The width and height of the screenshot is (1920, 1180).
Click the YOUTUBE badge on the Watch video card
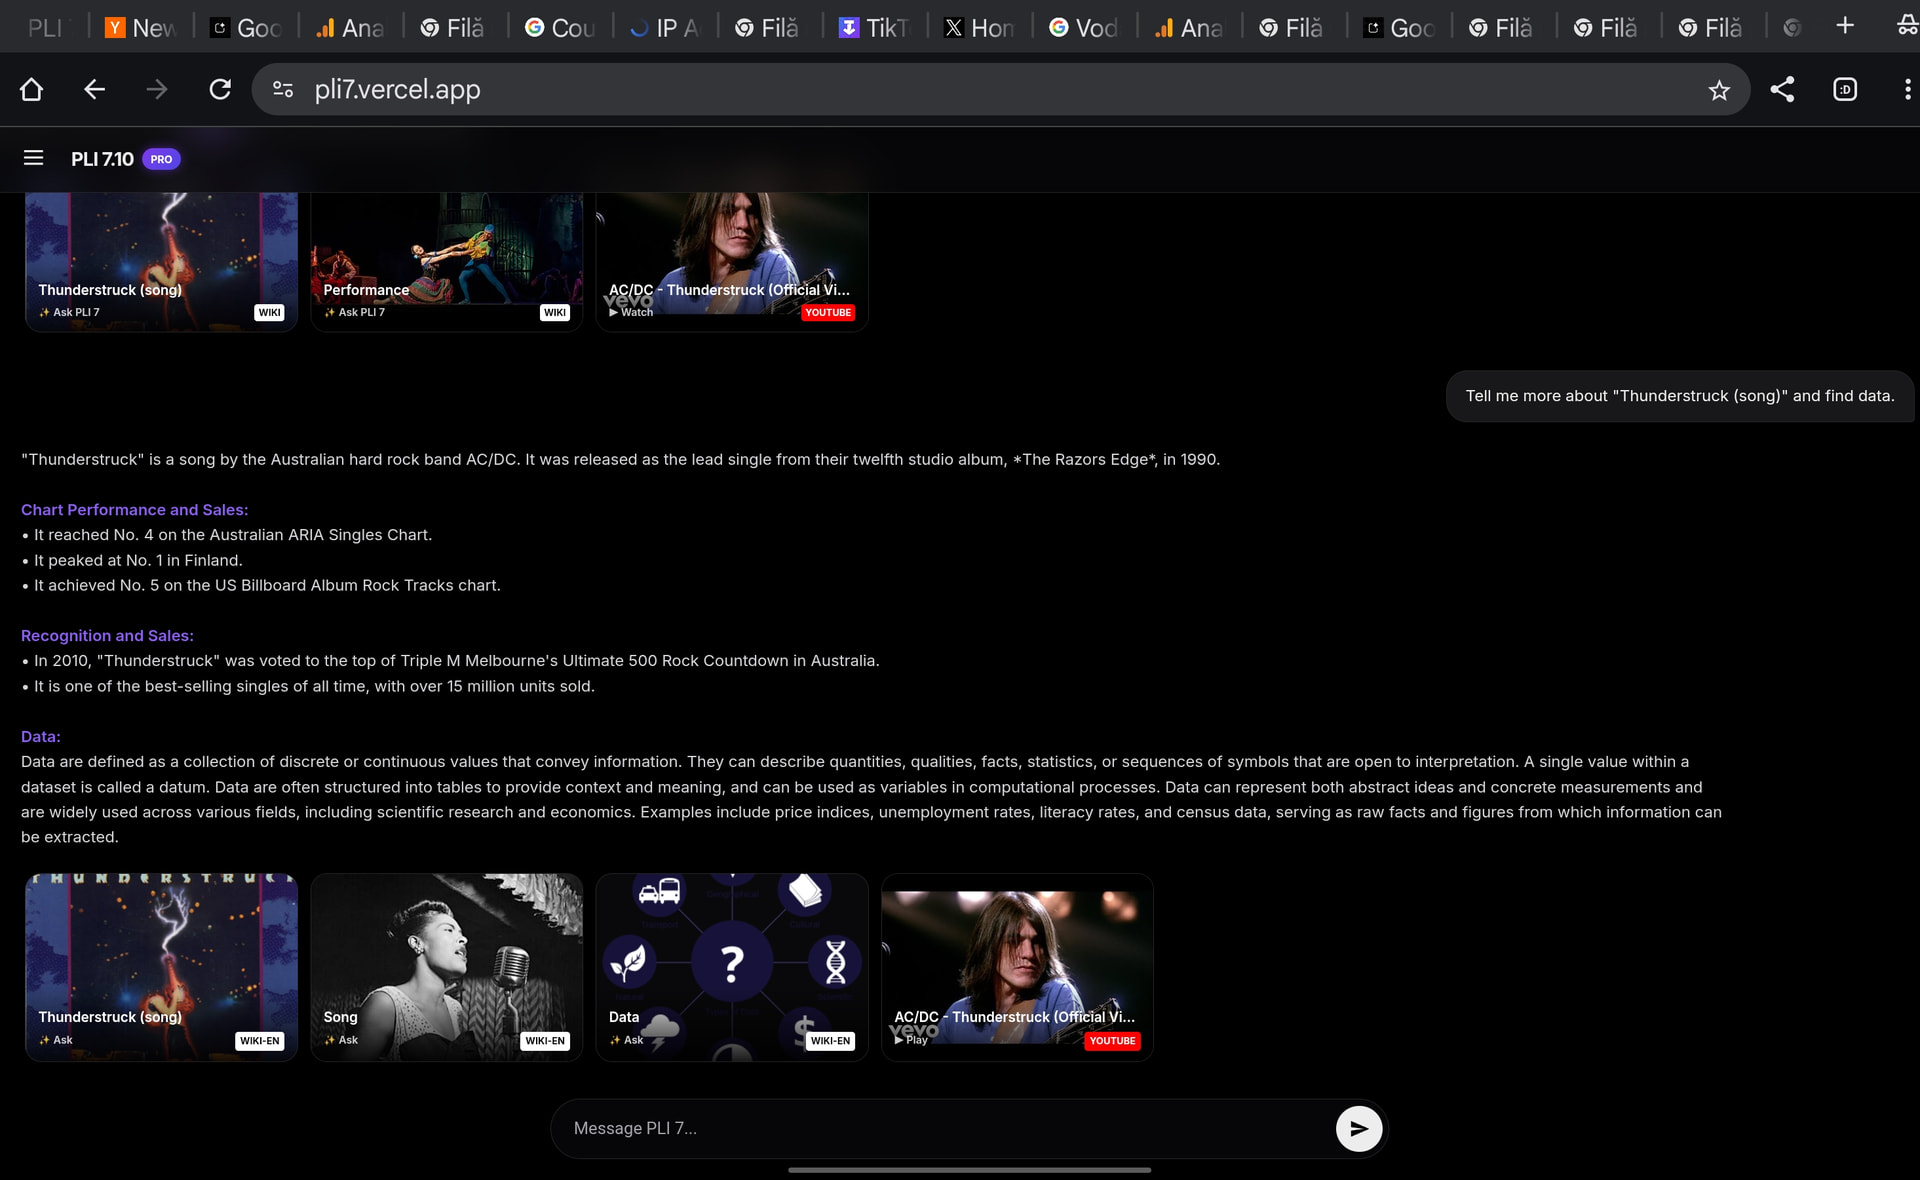tap(828, 313)
